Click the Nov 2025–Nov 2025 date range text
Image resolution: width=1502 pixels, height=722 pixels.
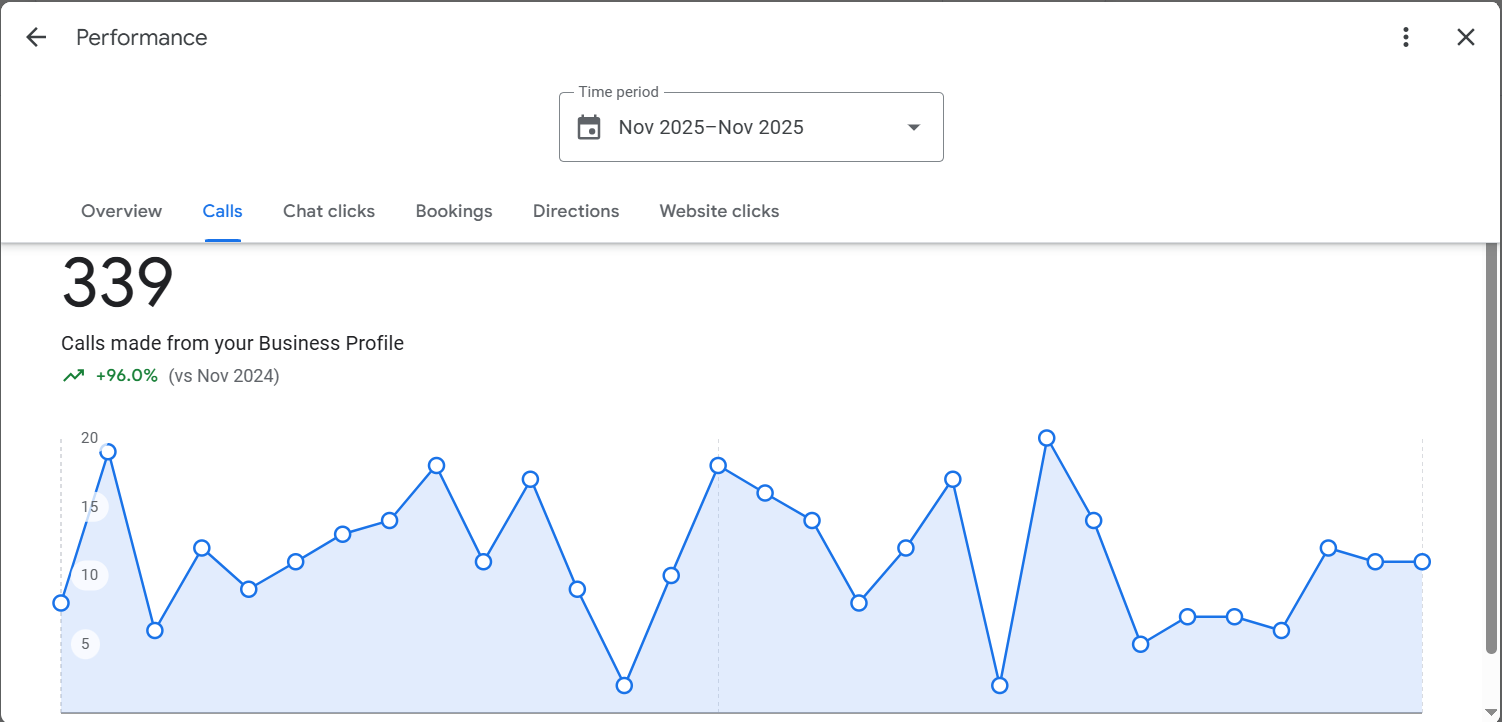711,128
